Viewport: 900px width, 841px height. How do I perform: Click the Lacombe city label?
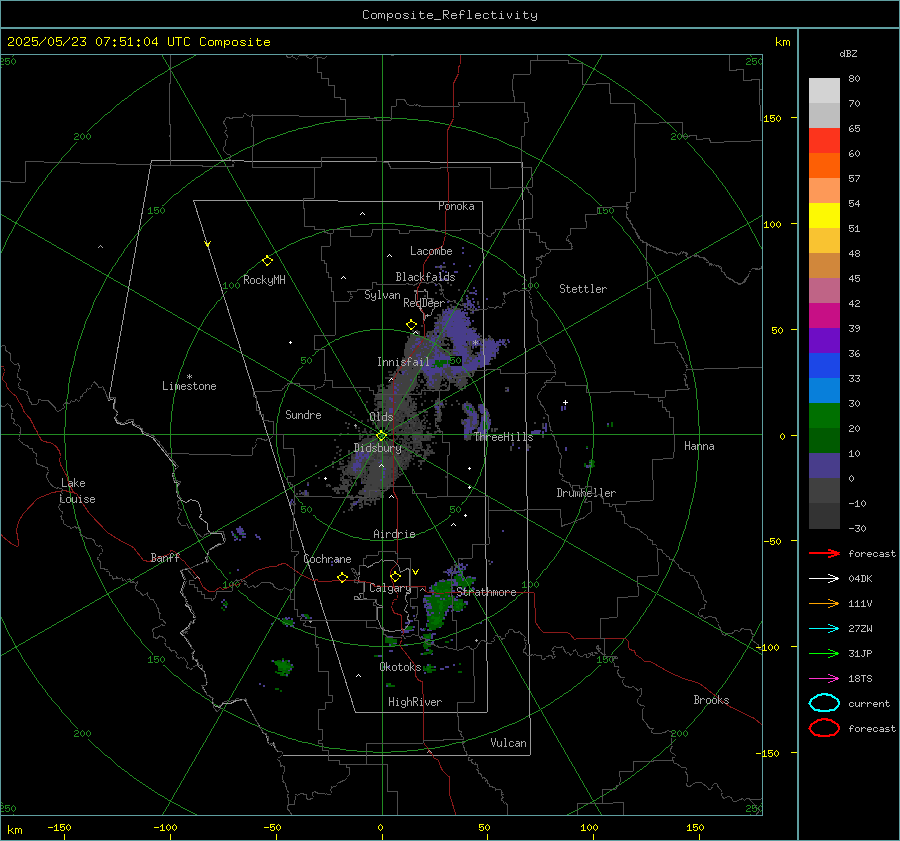(431, 251)
